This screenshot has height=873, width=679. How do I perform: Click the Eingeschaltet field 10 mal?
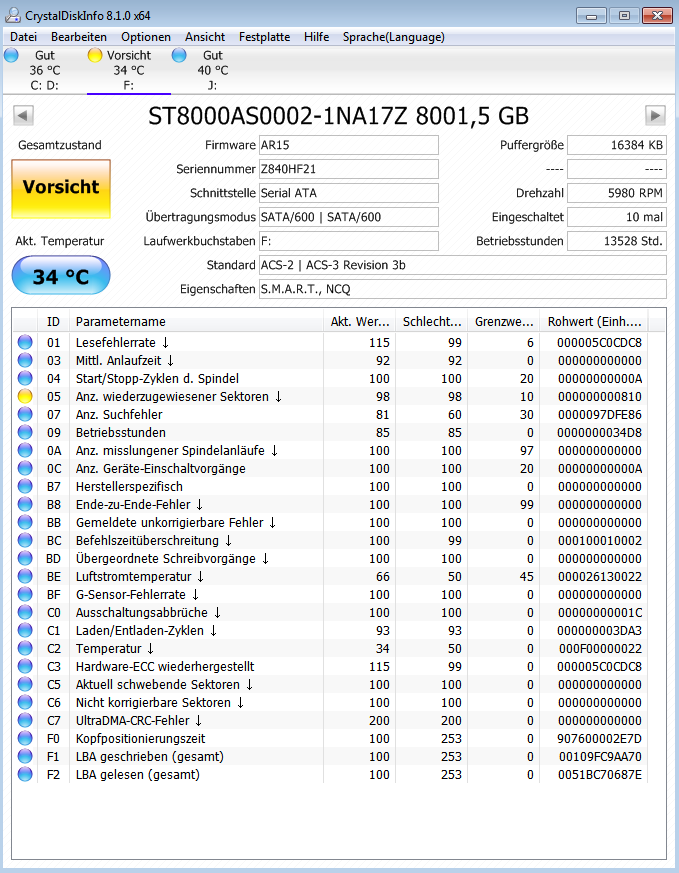(617, 217)
